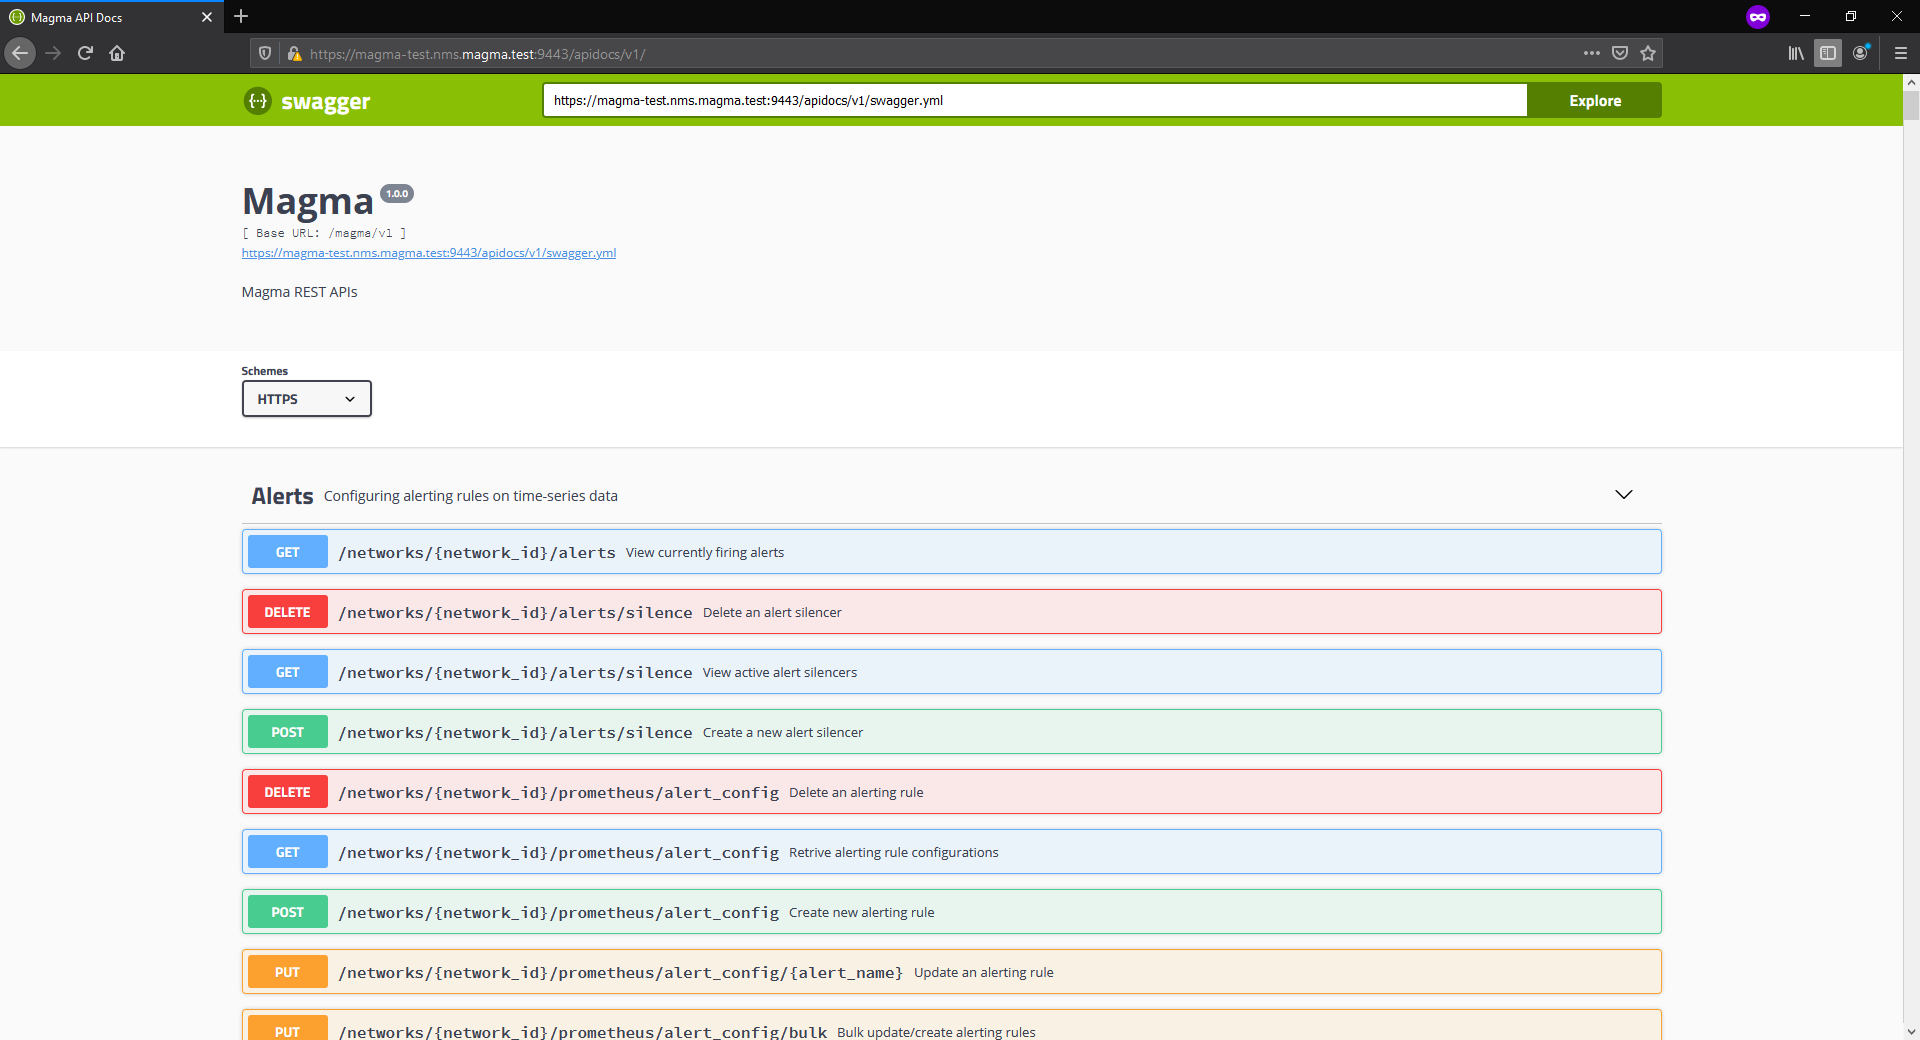Screen dimensions: 1920x1040
Task: Reload the Magma API Docs page
Action: coord(85,53)
